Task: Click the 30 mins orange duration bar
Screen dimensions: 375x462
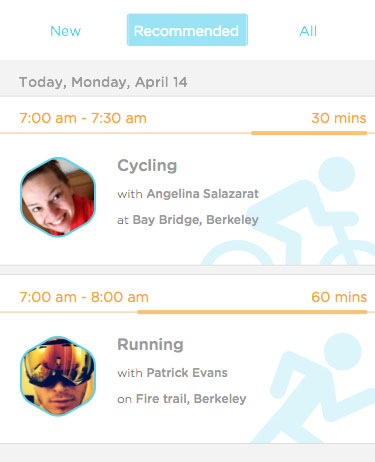Action: coord(309,133)
